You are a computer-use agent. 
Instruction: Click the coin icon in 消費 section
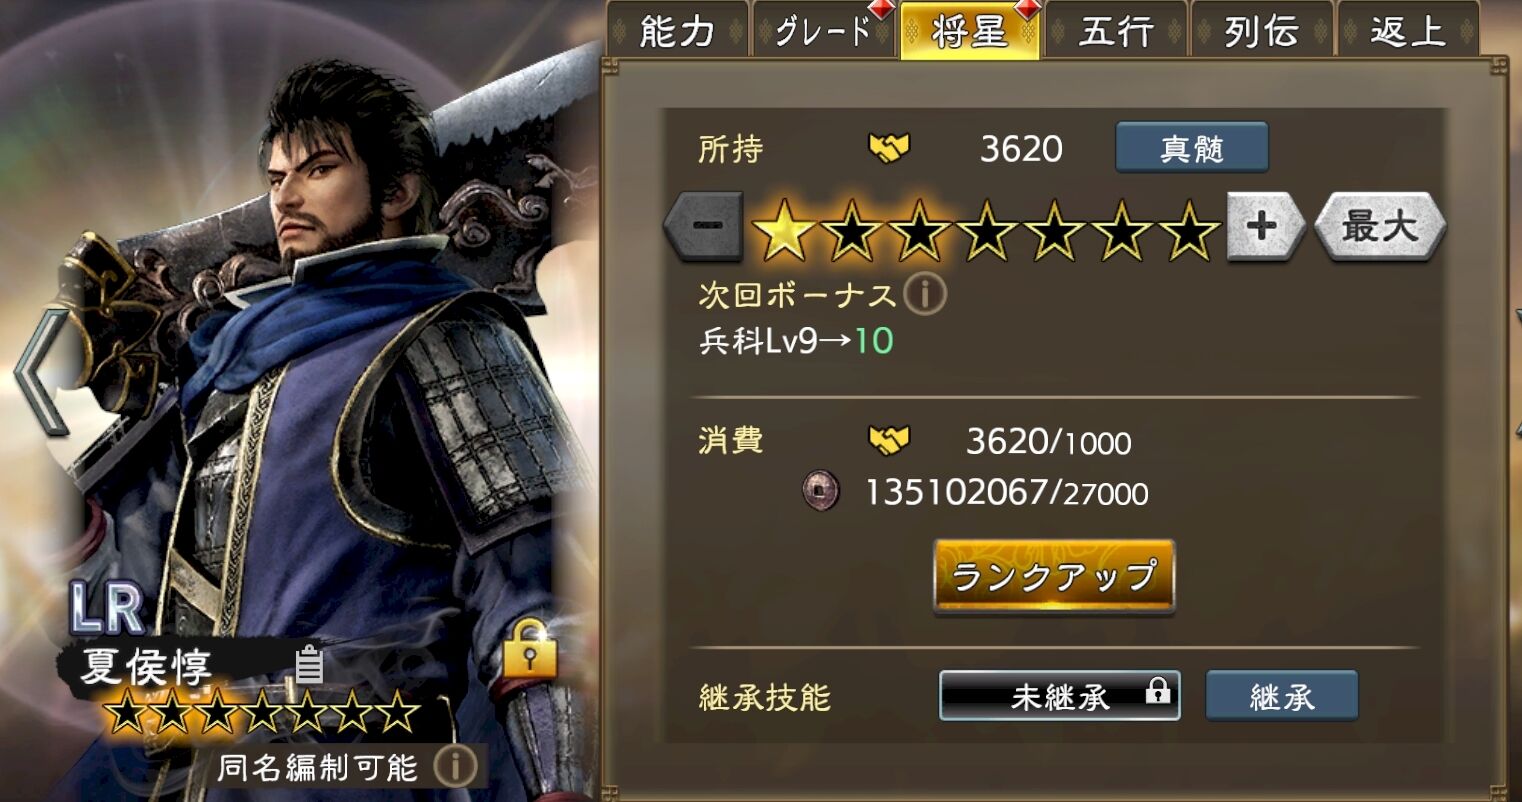(821, 491)
